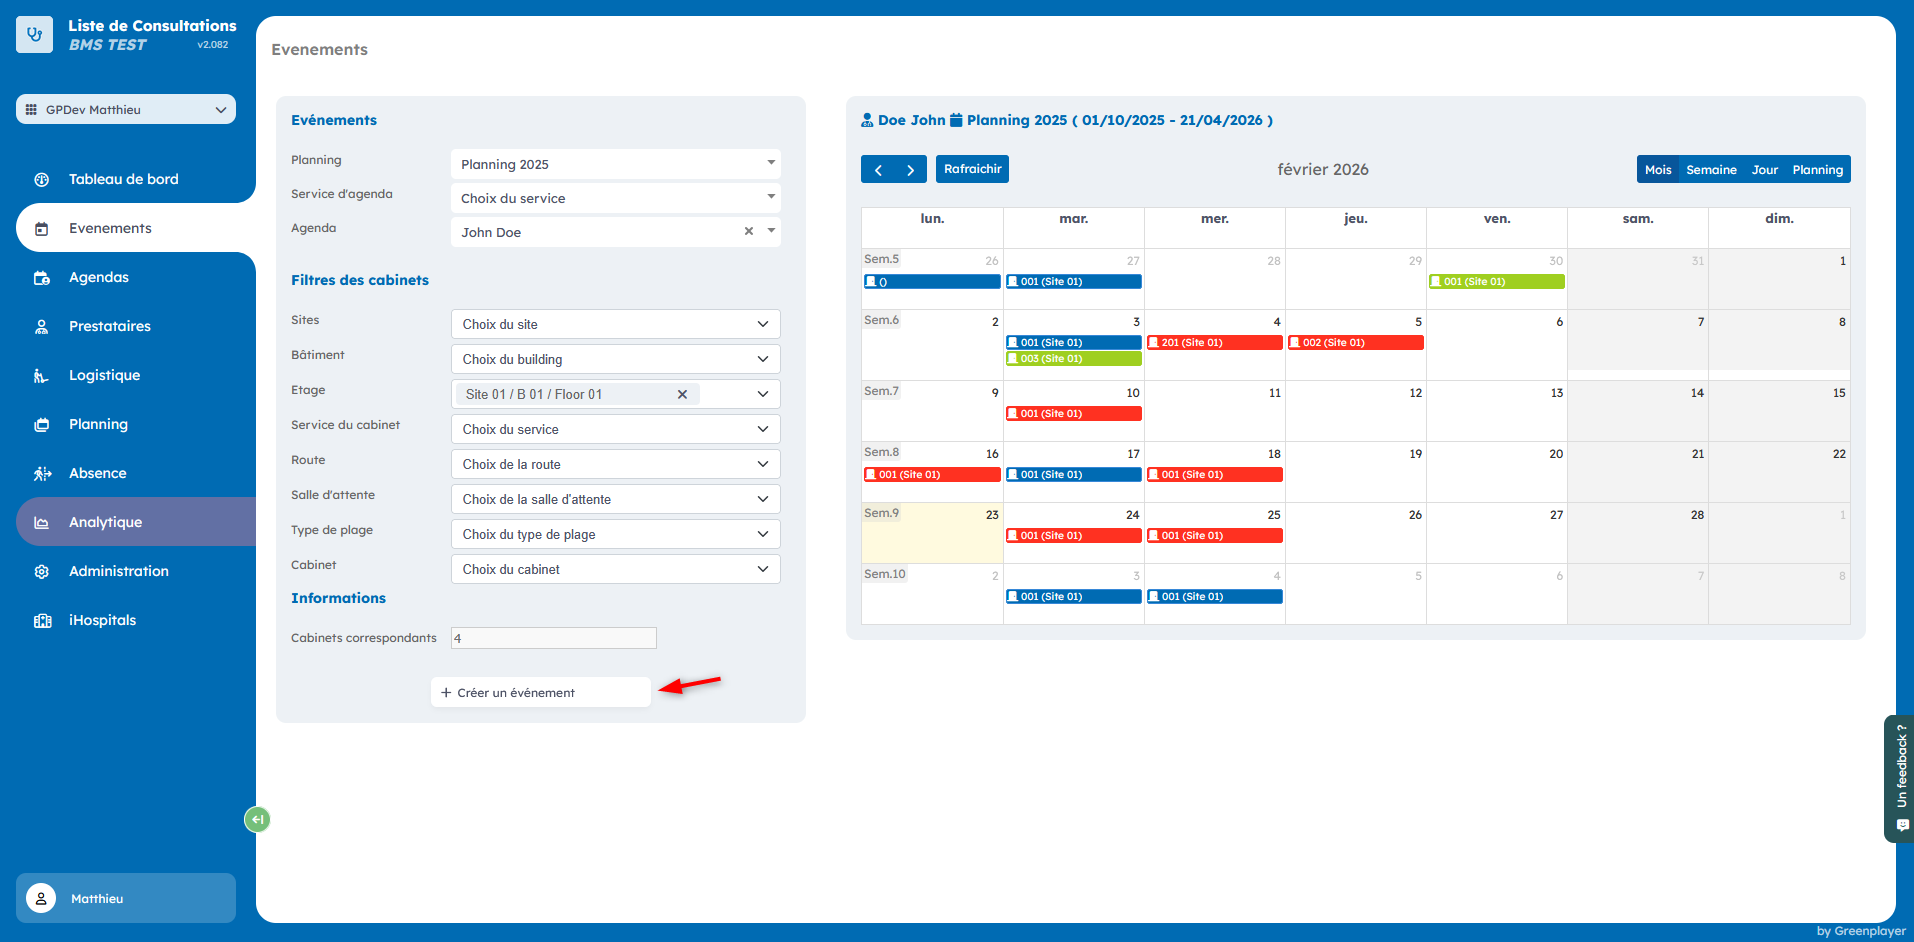Go to previous month in calendar

click(x=878, y=170)
